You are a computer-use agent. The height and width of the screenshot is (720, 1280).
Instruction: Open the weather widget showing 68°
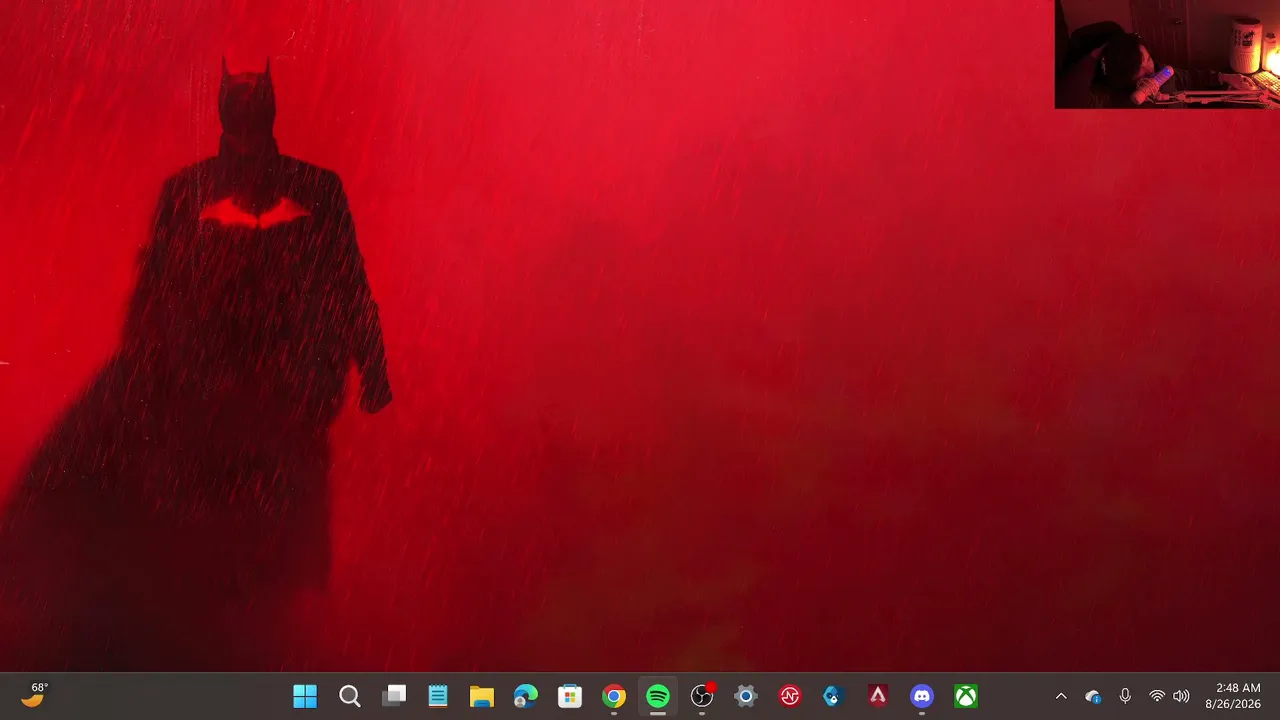pyautogui.click(x=34, y=695)
